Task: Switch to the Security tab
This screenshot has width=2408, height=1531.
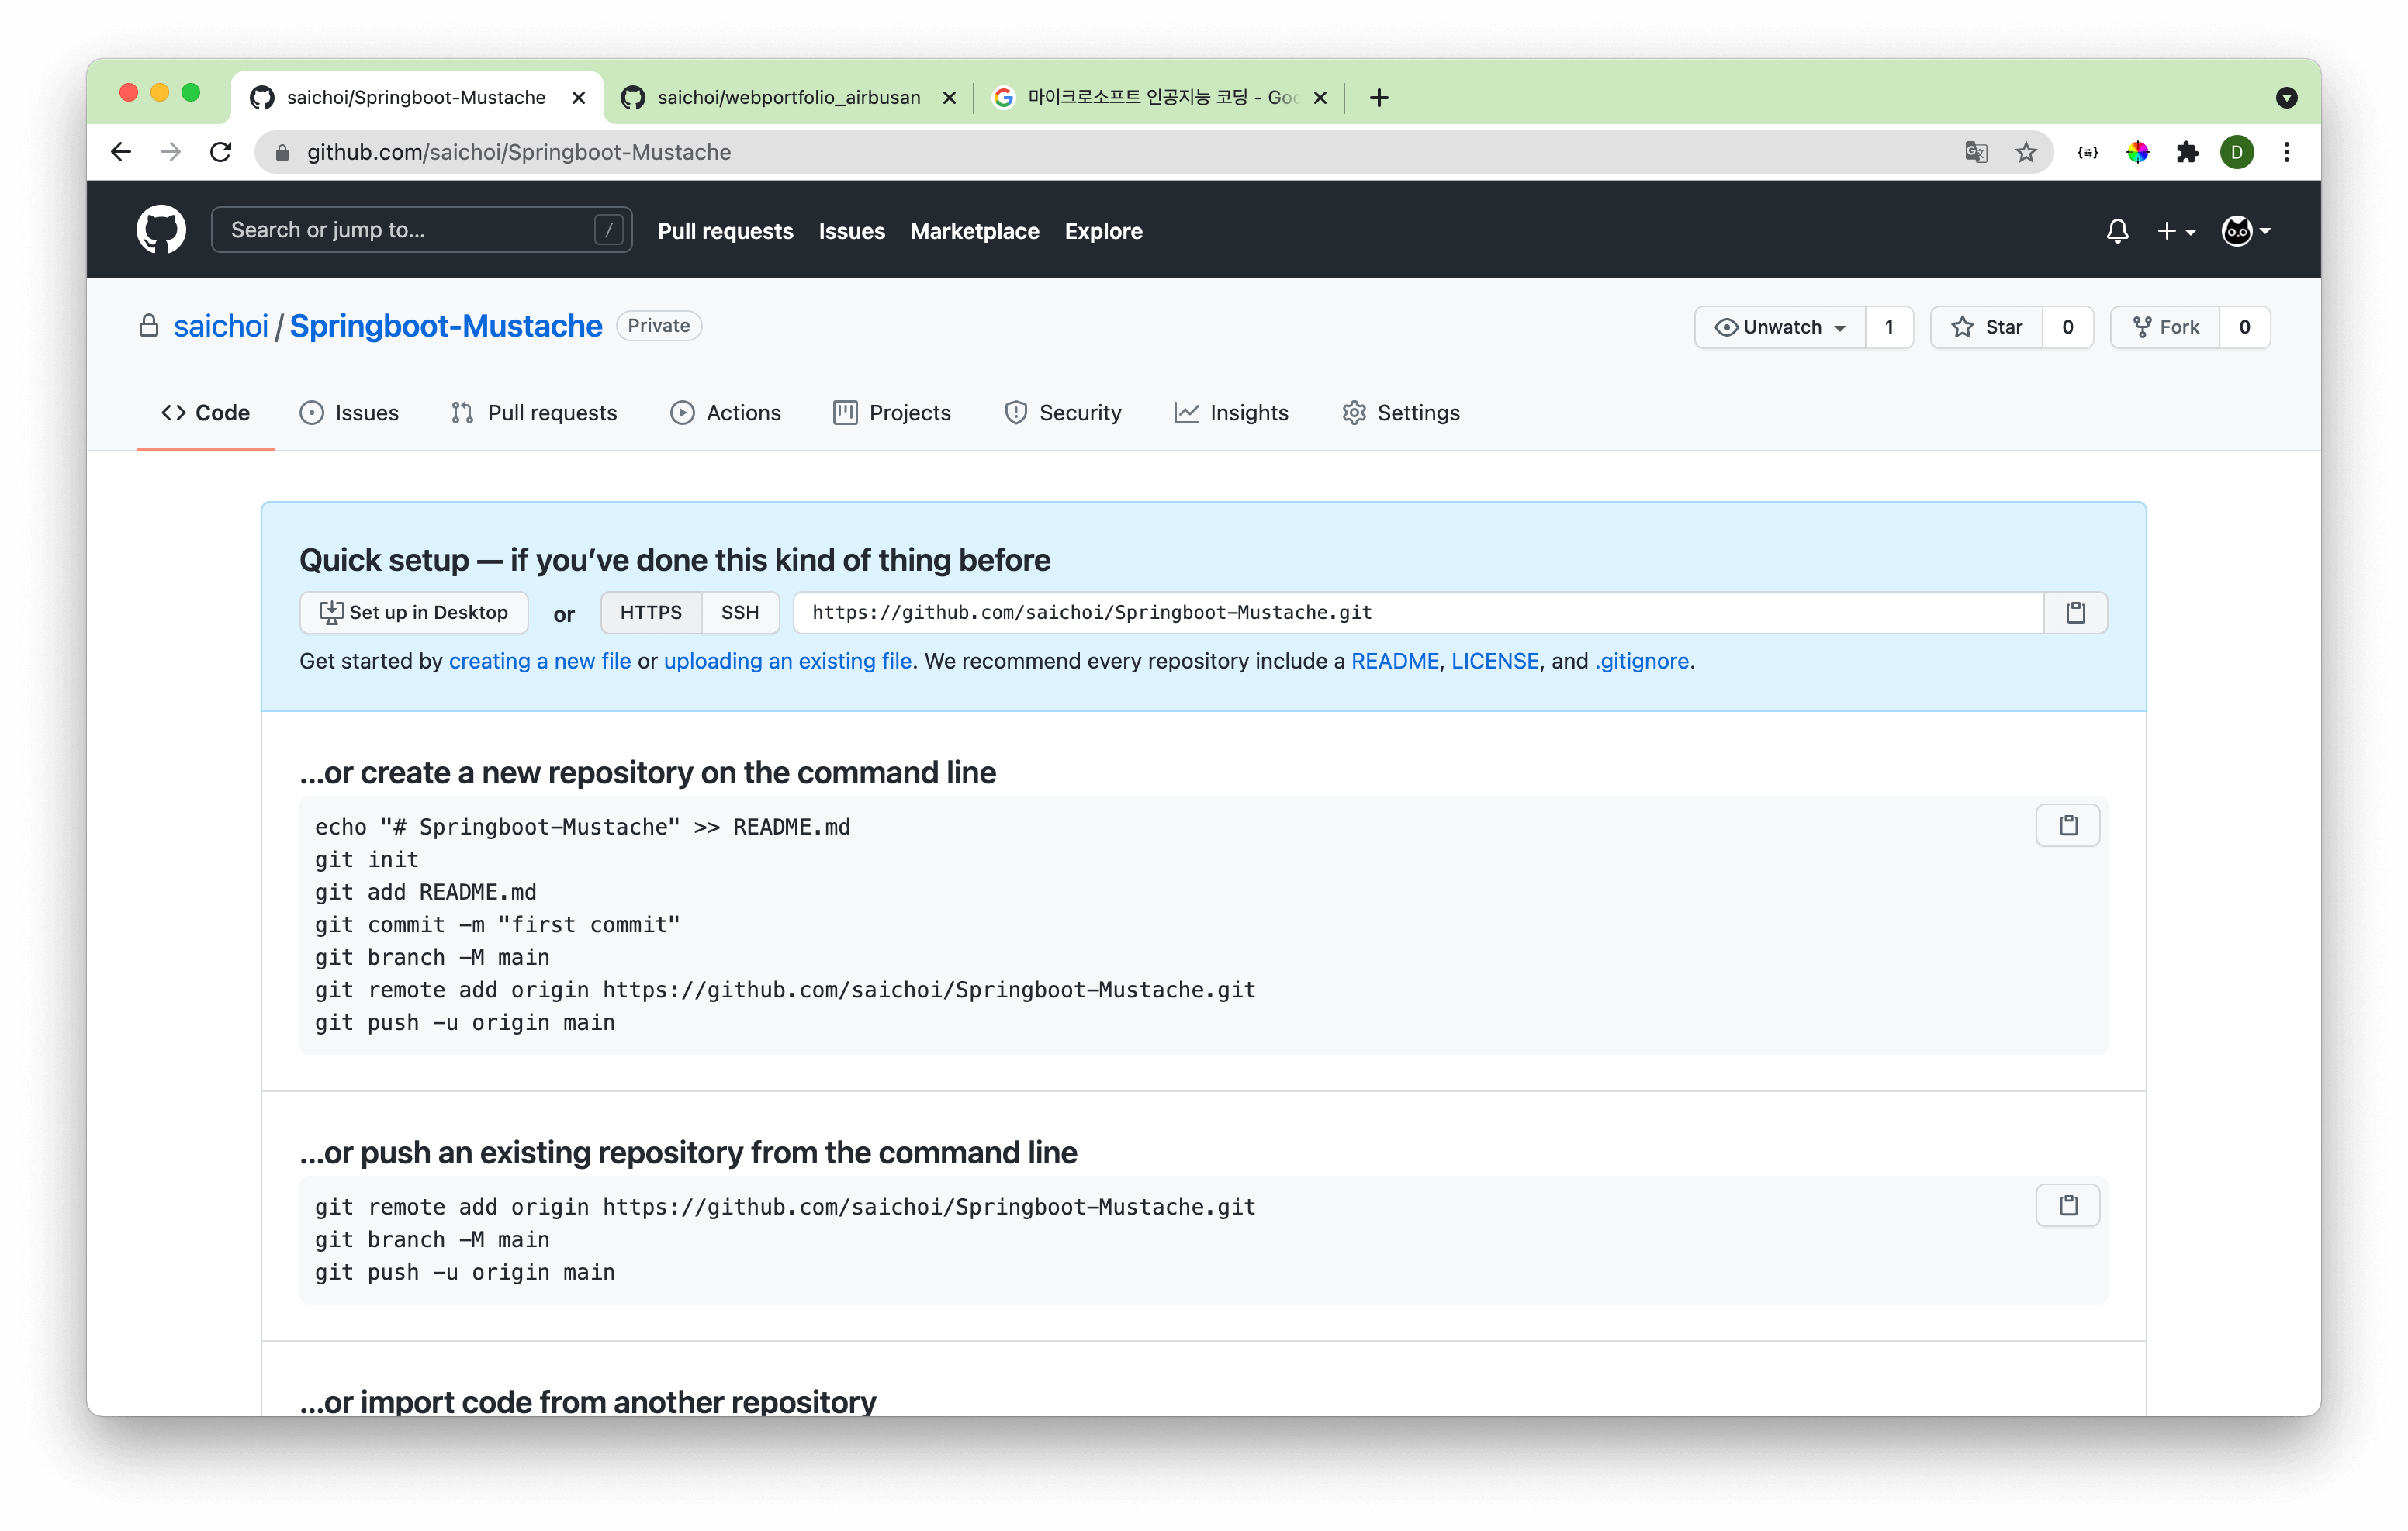Action: click(1063, 412)
